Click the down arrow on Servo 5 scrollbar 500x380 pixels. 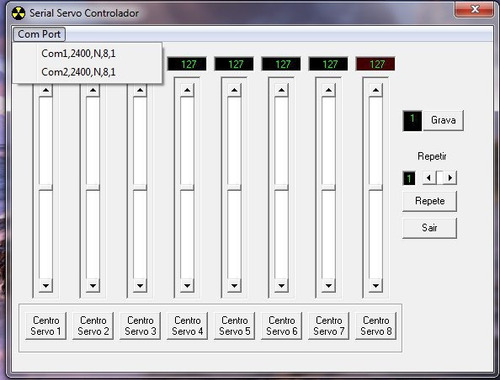[234, 285]
